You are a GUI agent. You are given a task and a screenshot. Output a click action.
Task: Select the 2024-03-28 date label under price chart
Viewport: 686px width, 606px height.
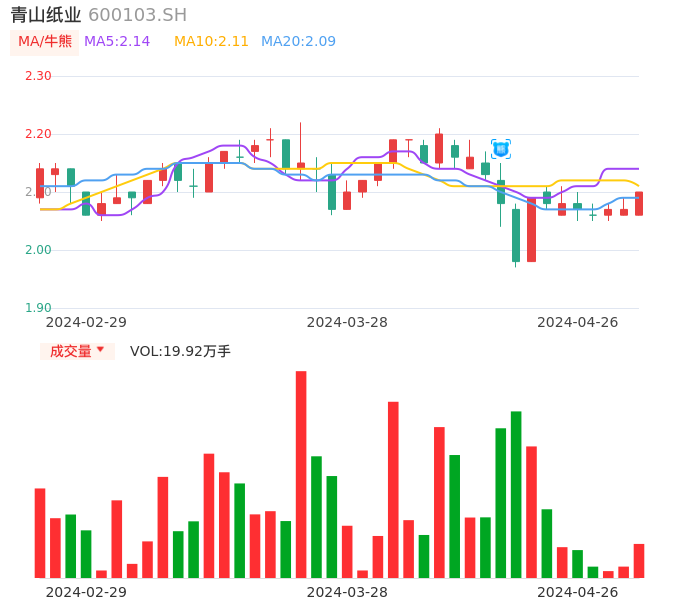(347, 322)
